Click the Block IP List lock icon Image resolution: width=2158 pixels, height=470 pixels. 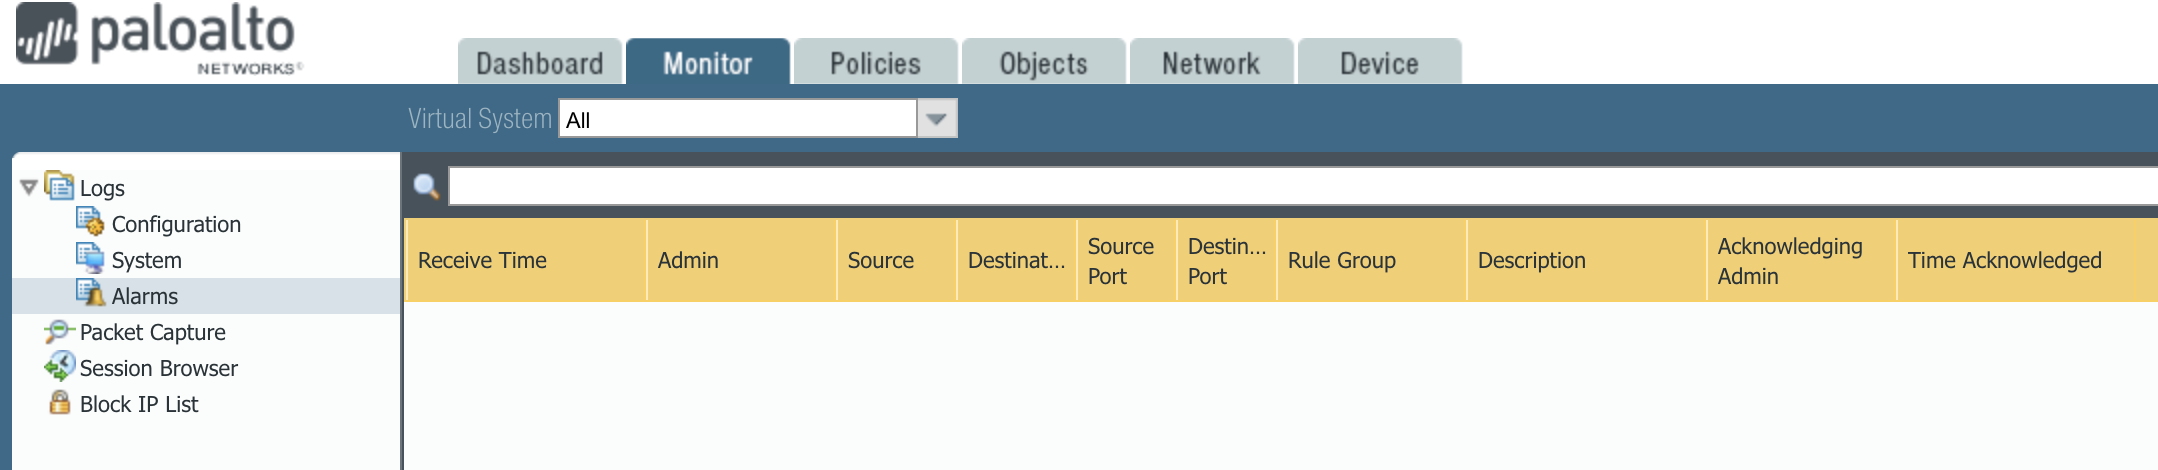click(x=60, y=403)
